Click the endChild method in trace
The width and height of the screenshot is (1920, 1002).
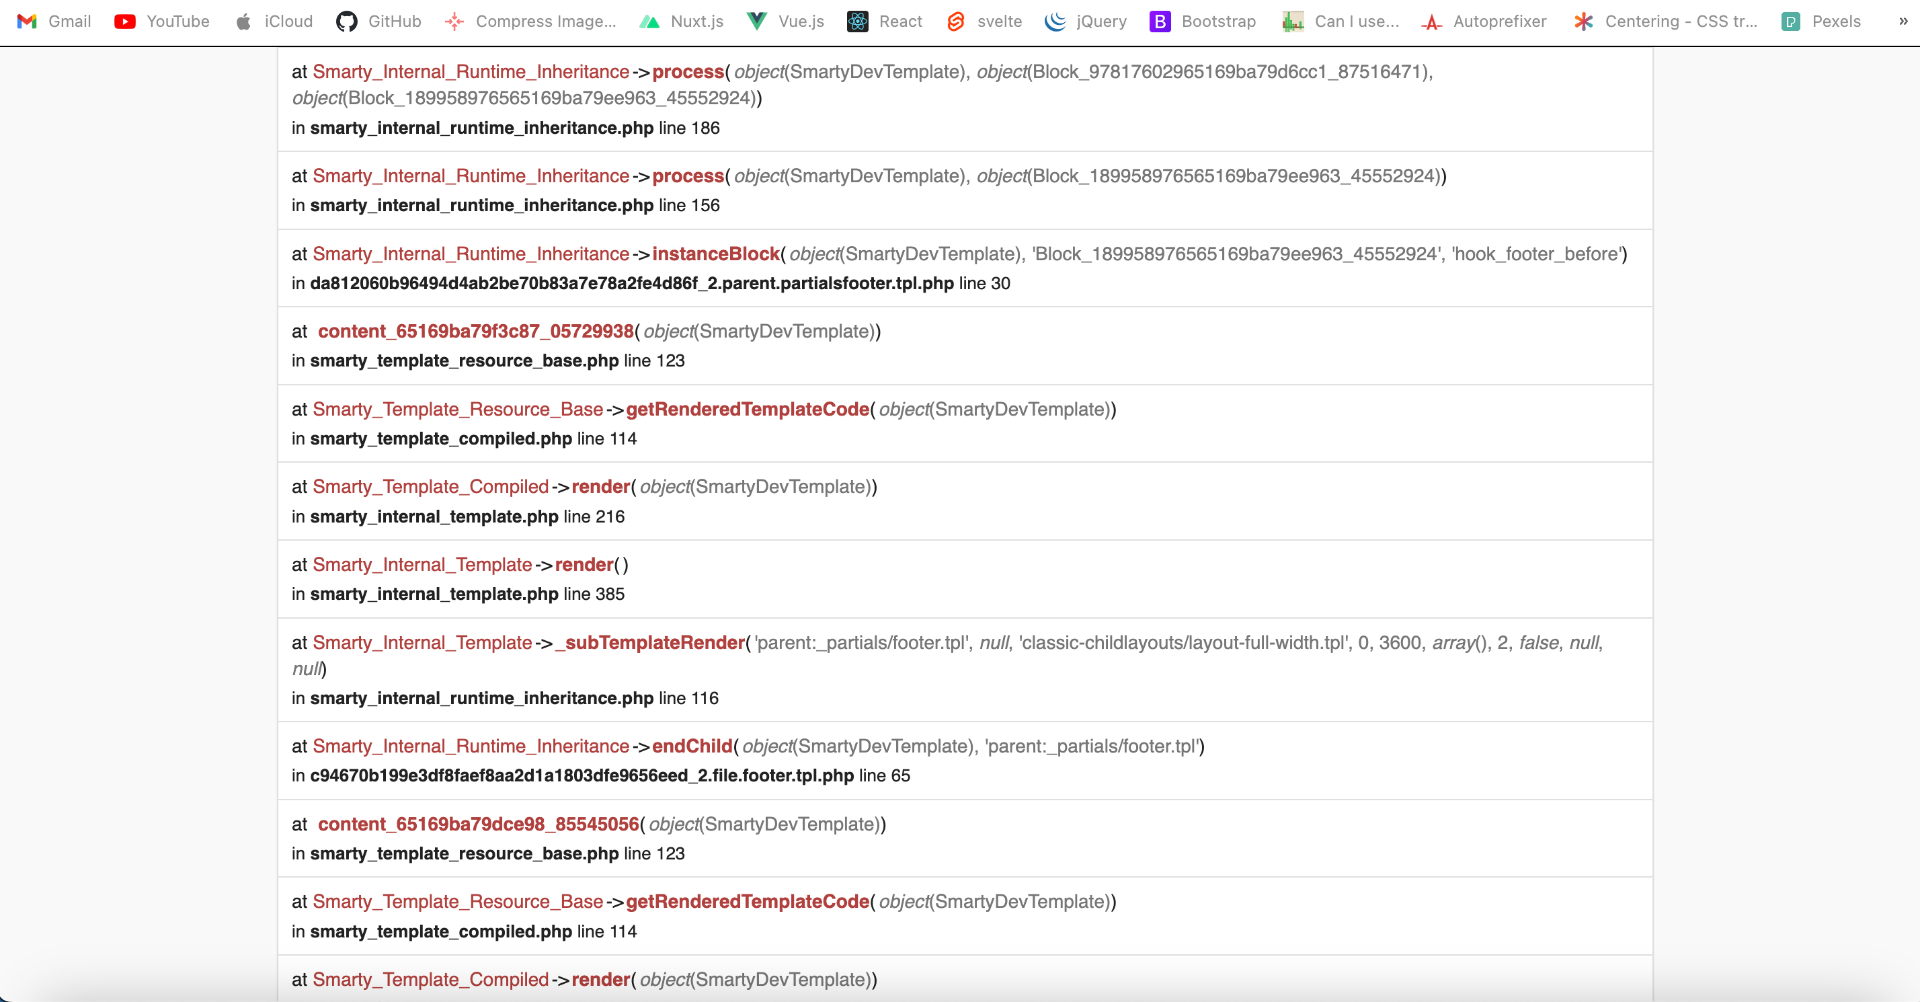click(x=692, y=746)
